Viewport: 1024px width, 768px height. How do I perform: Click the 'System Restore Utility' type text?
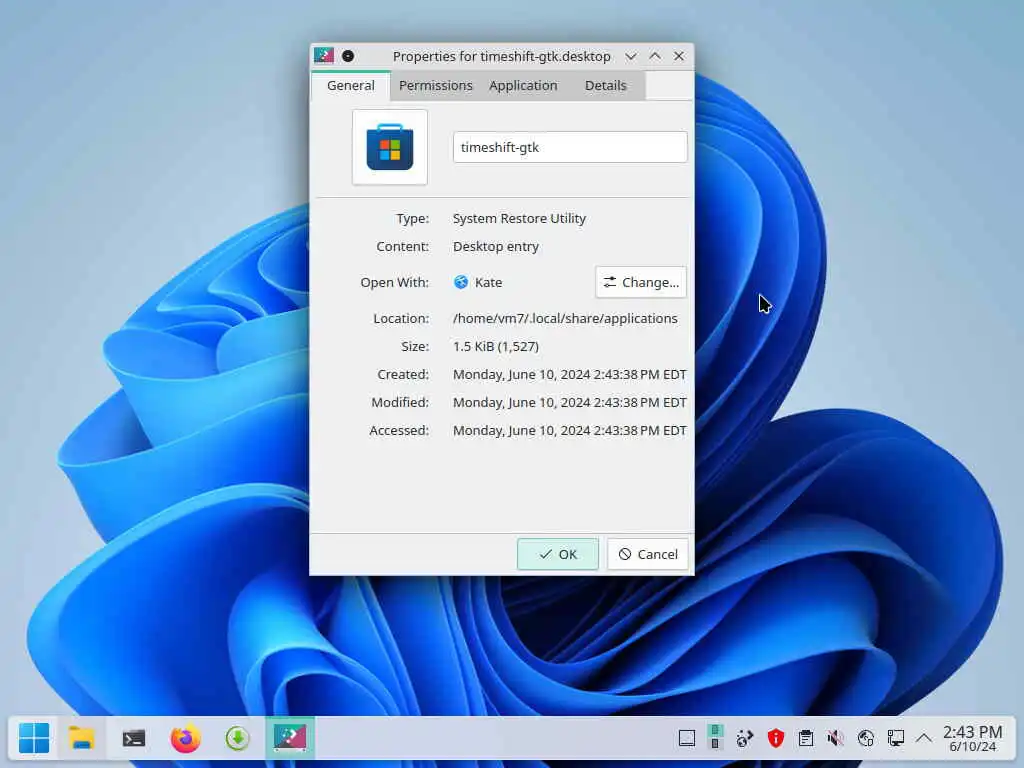click(519, 218)
